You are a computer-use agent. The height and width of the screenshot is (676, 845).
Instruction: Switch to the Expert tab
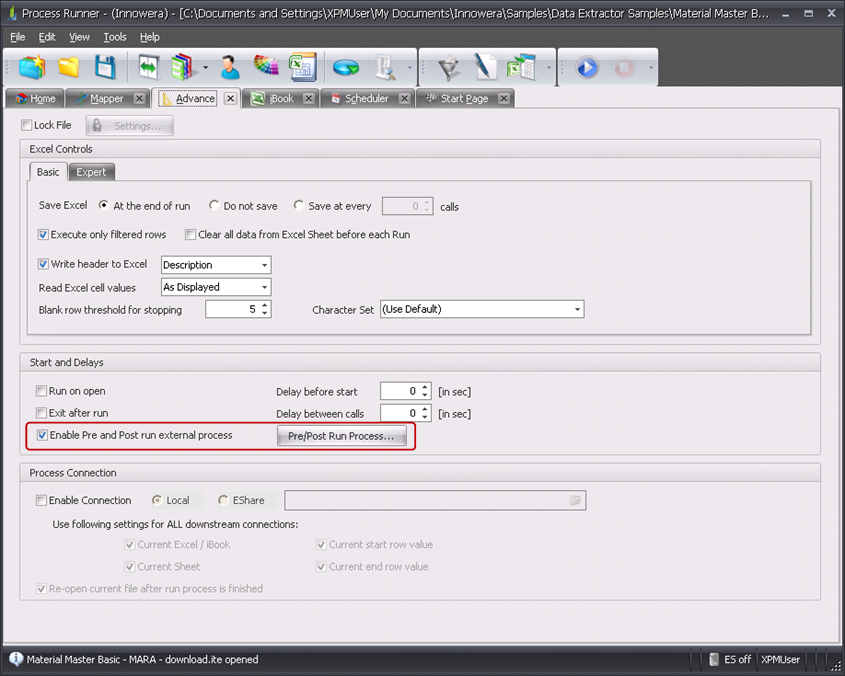pos(91,172)
